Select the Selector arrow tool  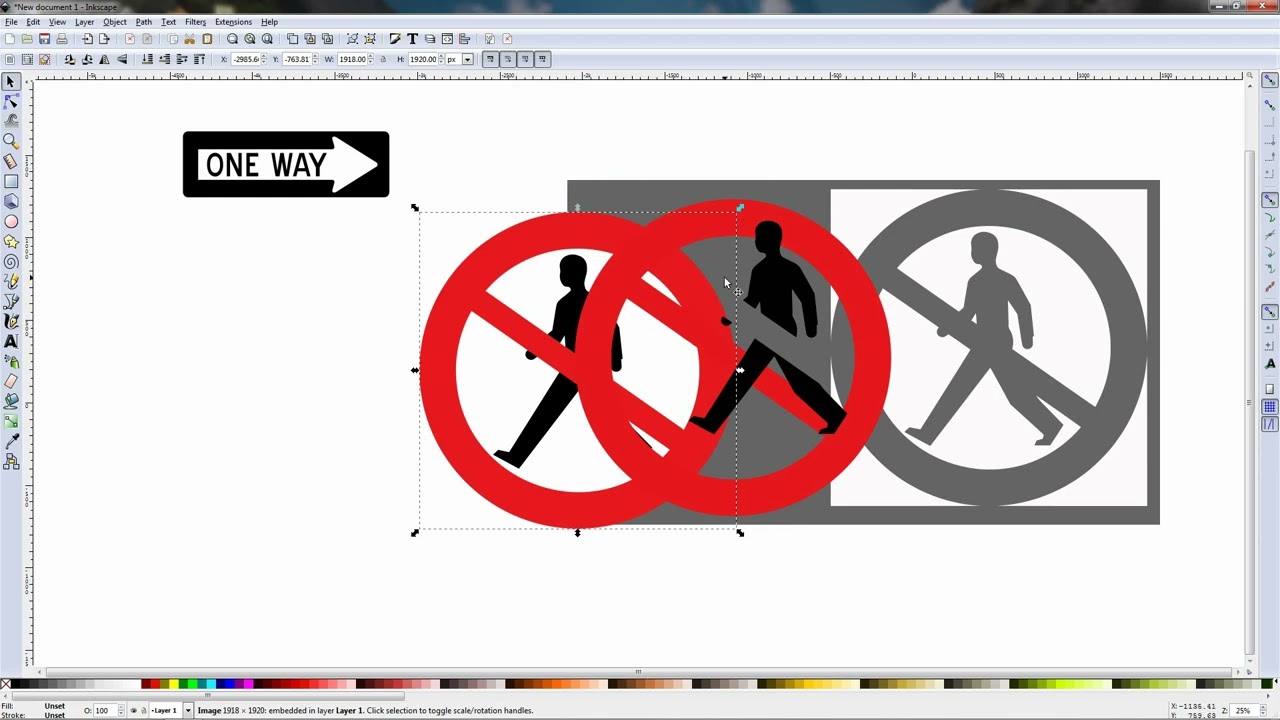[11, 82]
